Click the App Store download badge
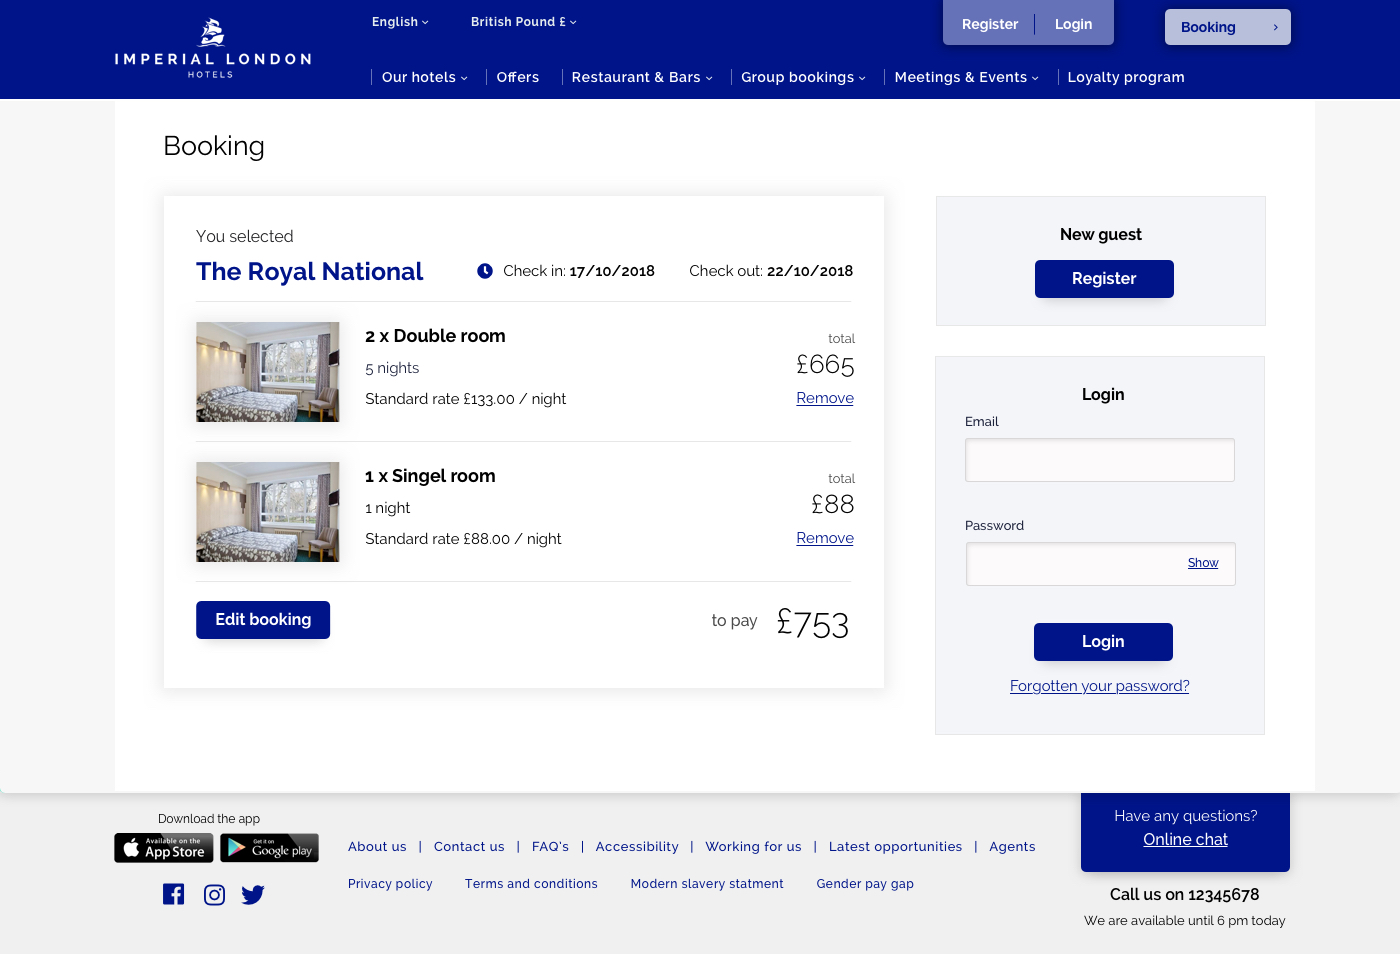Viewport: 1400px width, 956px height. coord(164,848)
